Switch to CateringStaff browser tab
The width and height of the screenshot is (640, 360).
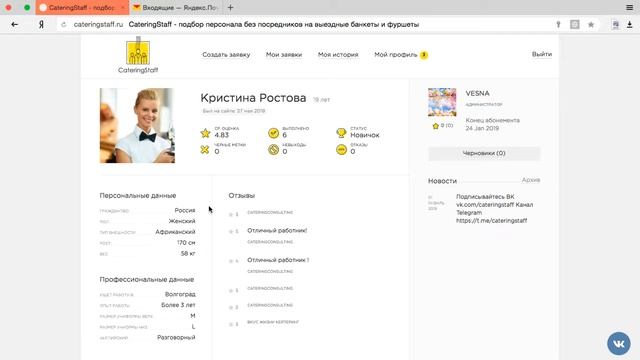pos(82,7)
